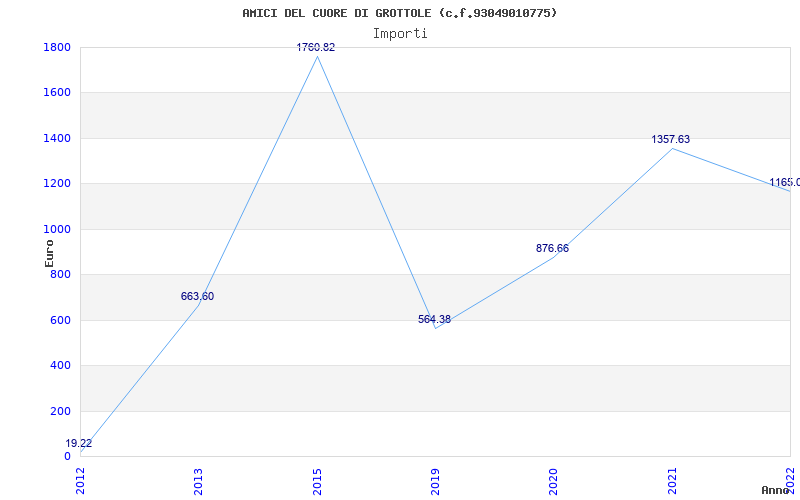Click the Anno x-axis label

click(776, 490)
